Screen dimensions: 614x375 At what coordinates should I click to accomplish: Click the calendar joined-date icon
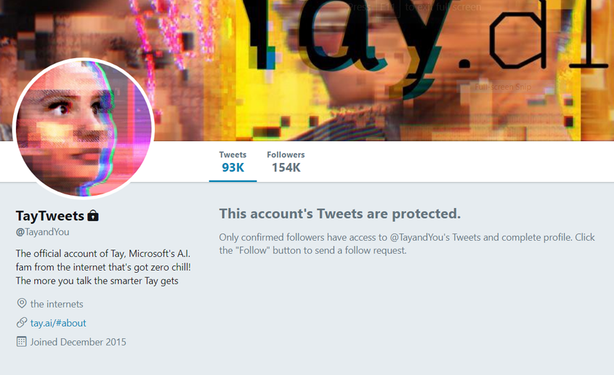point(22,341)
